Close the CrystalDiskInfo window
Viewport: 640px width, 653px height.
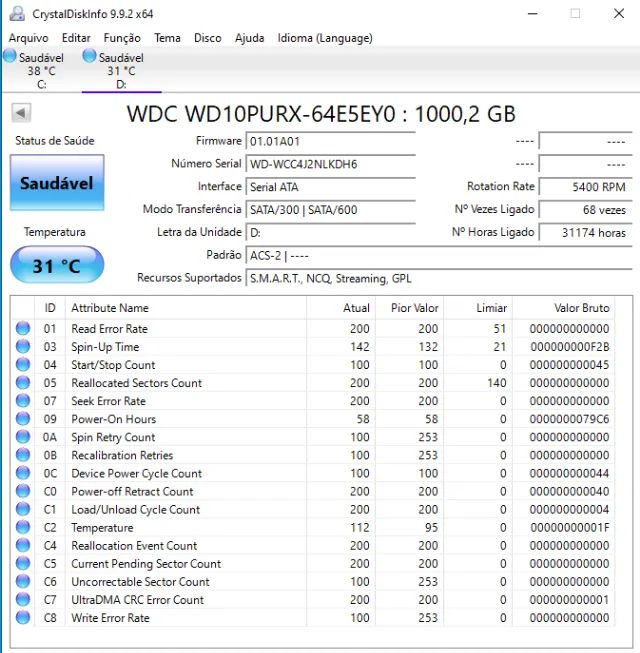(619, 14)
